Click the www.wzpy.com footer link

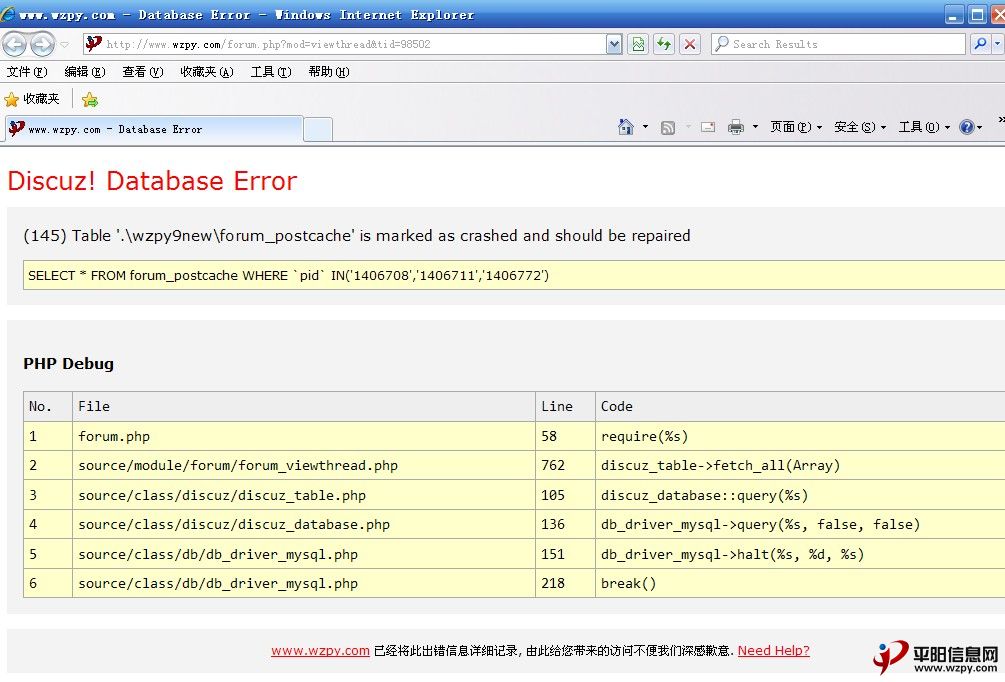(320, 651)
